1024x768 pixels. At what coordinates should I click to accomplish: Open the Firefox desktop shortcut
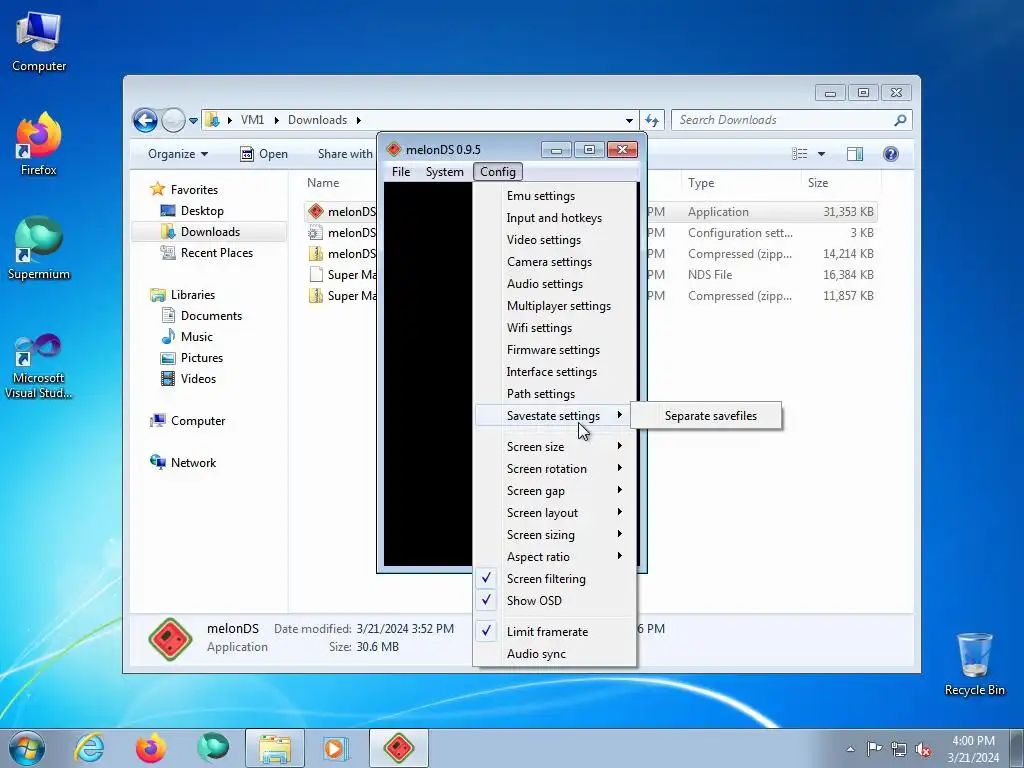[x=39, y=144]
